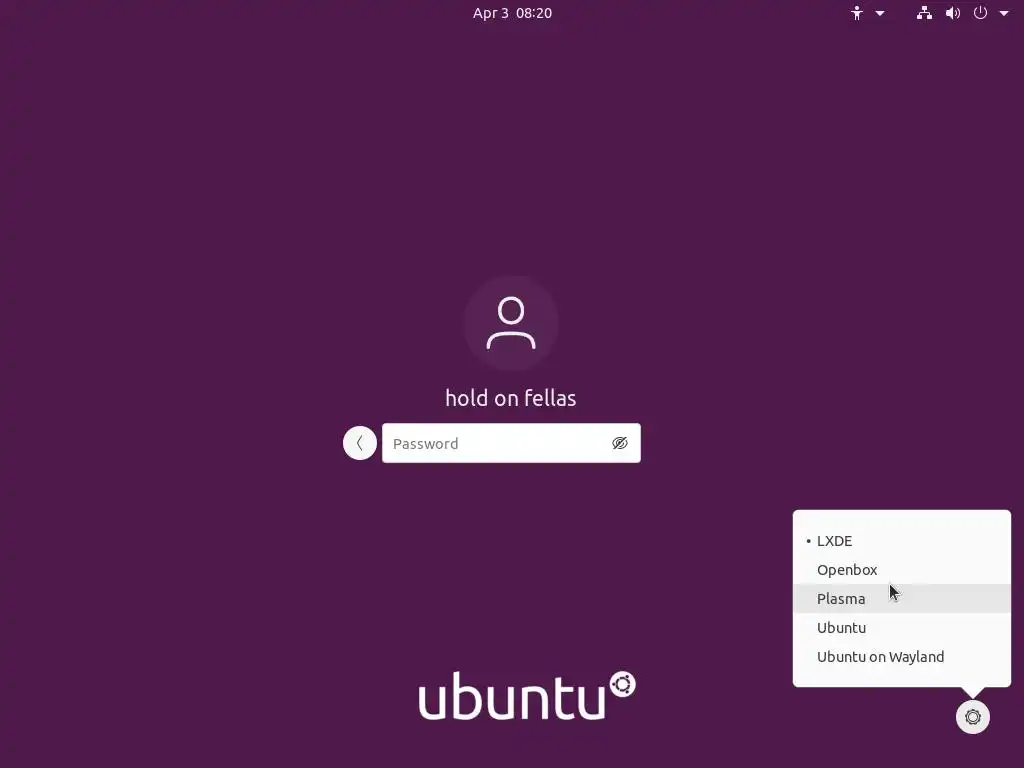1024x768 pixels.
Task: Click the username 'hold on fellas'
Action: click(511, 398)
